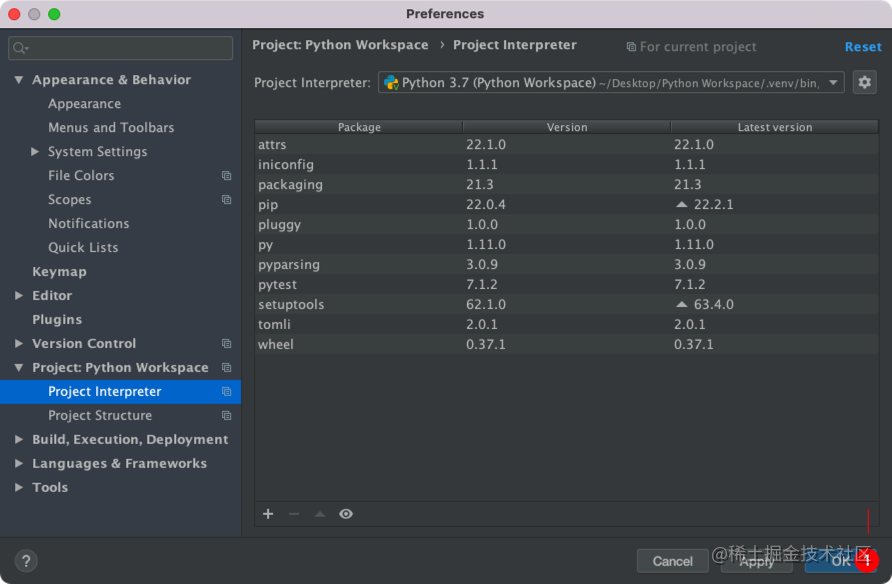This screenshot has width=892, height=584.
Task: Toggle the eye icon to show early releases
Action: 346,513
